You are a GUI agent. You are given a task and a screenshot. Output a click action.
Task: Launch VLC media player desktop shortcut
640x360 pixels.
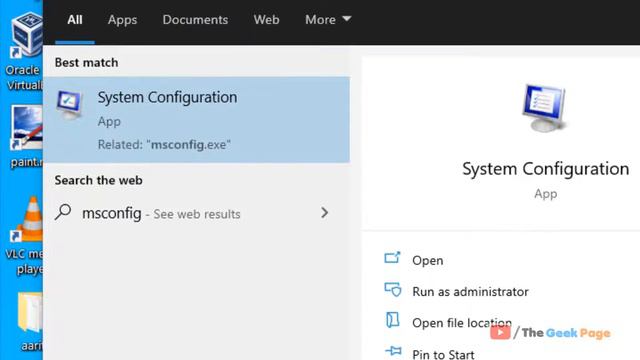(x=25, y=236)
